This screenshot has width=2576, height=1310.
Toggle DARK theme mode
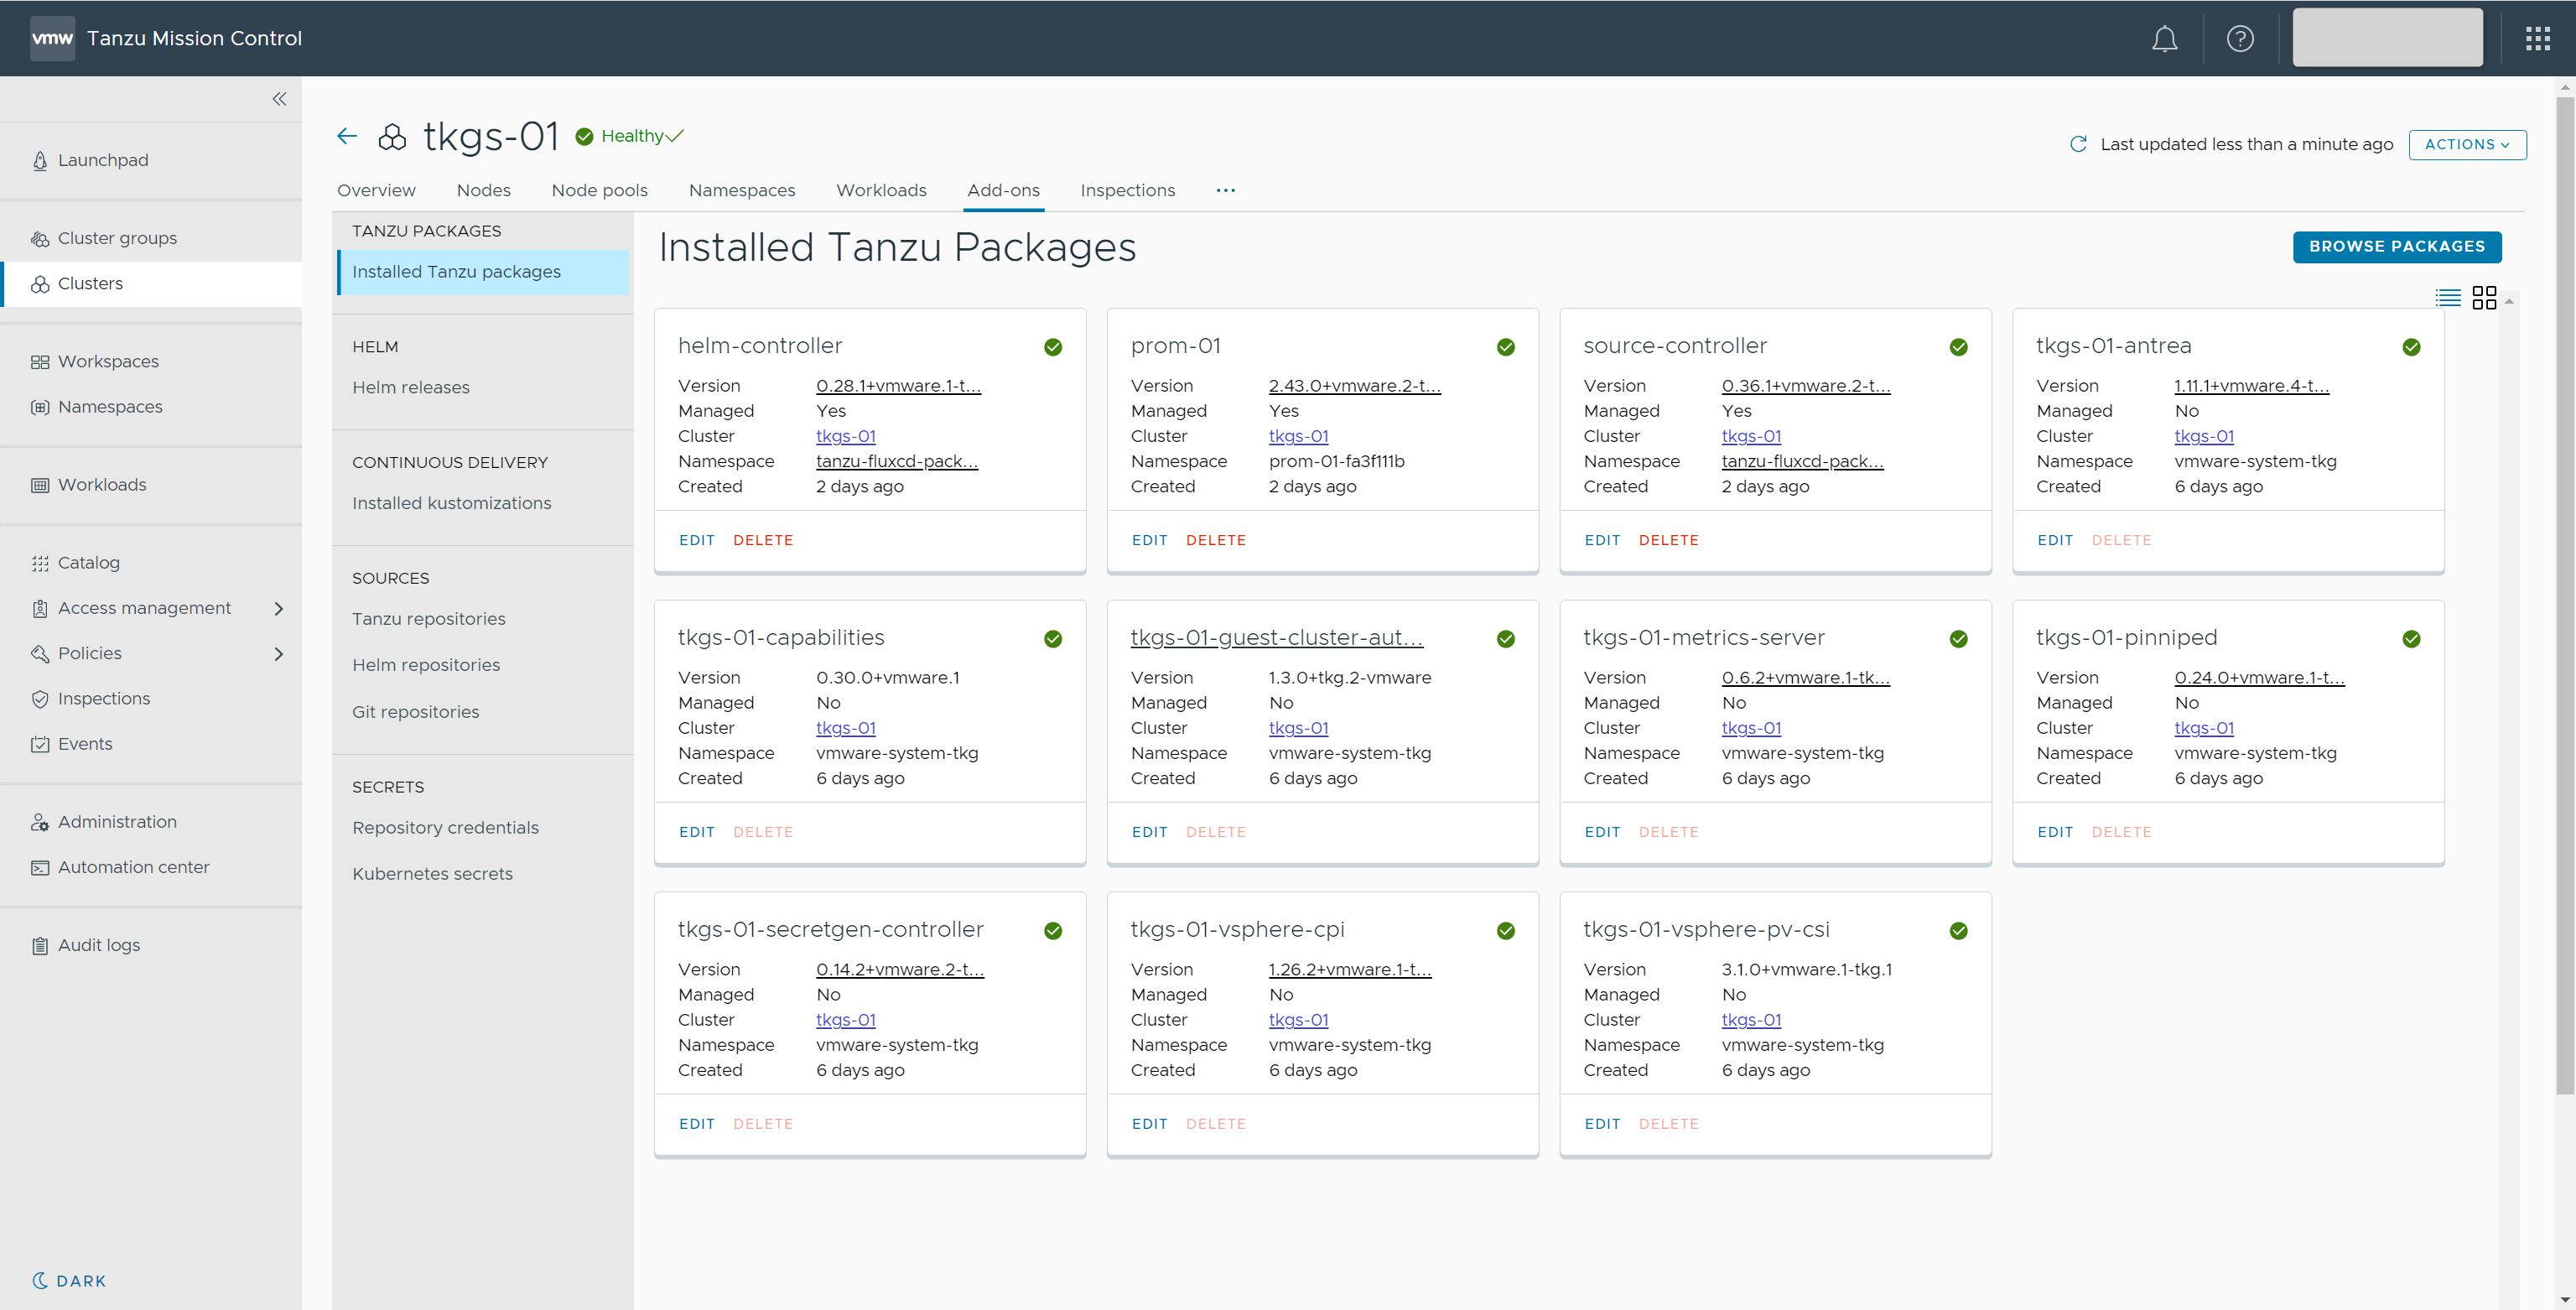click(69, 1280)
